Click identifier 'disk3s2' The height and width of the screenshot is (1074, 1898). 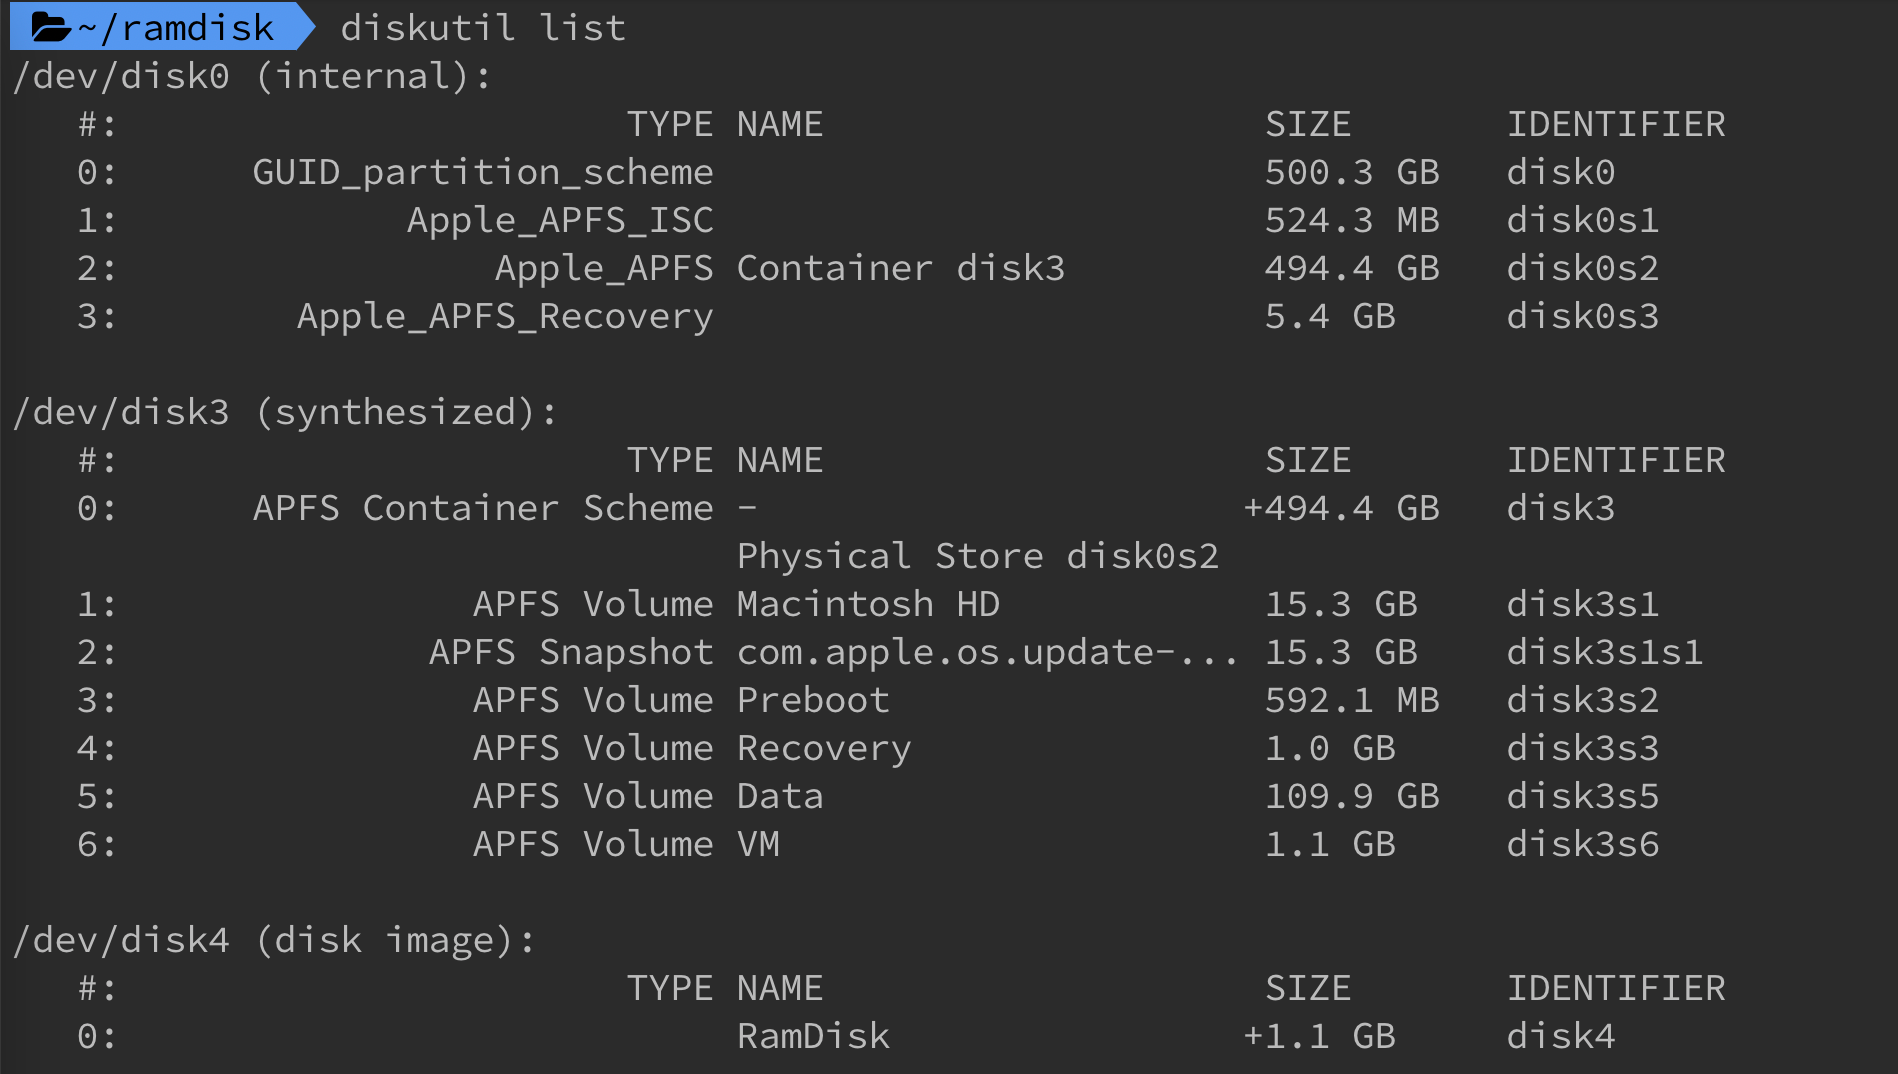1583,700
